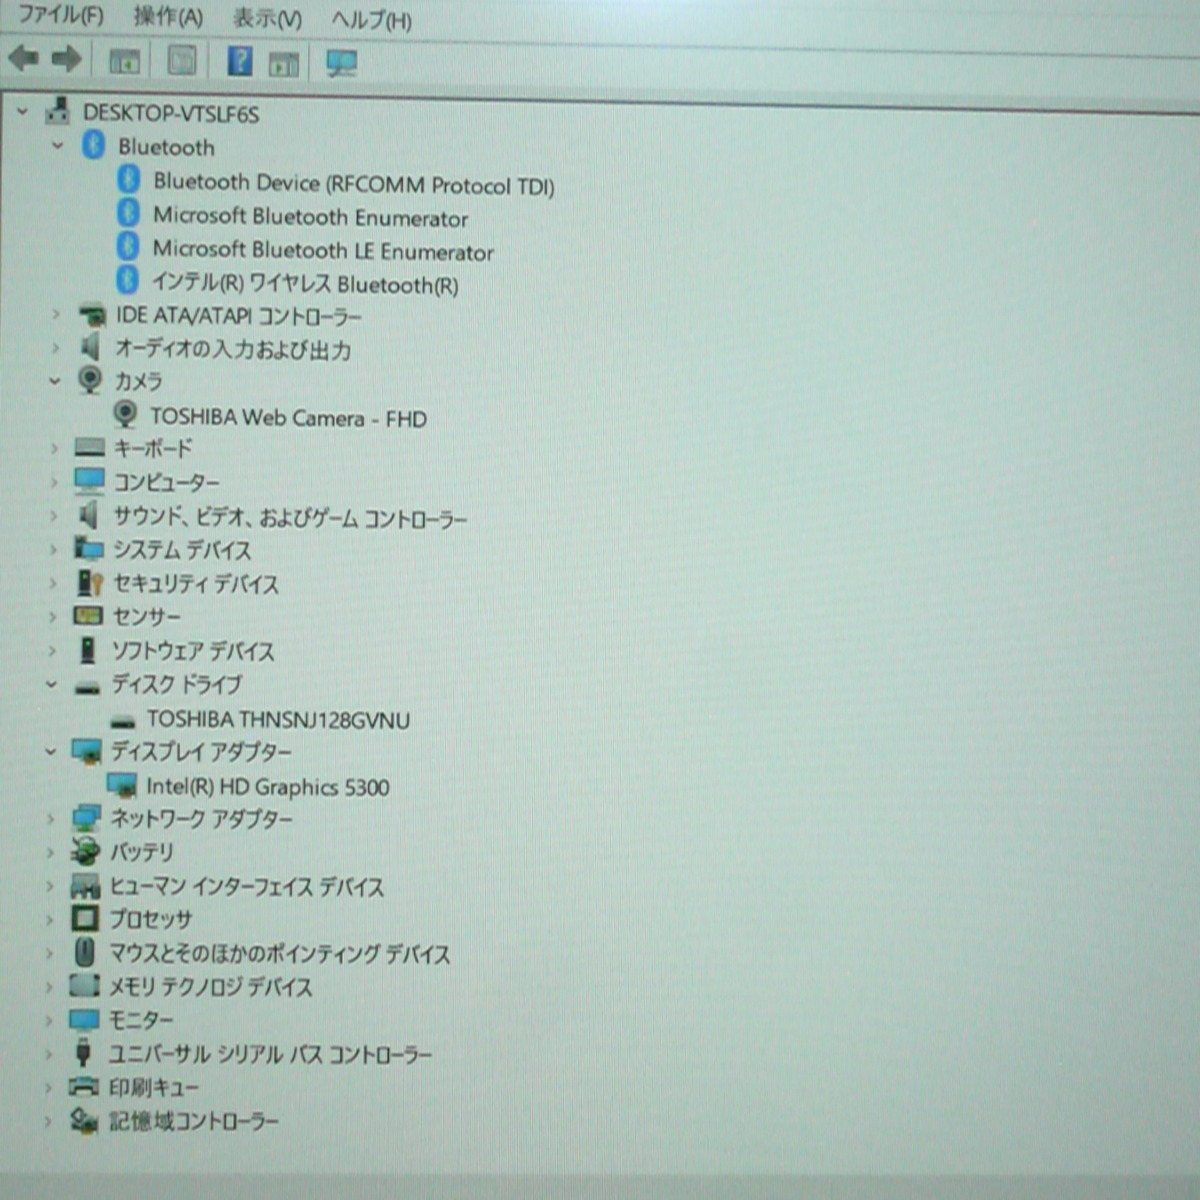Open the ヘルプ(H) menu
This screenshot has height=1200, width=1200.
click(371, 20)
